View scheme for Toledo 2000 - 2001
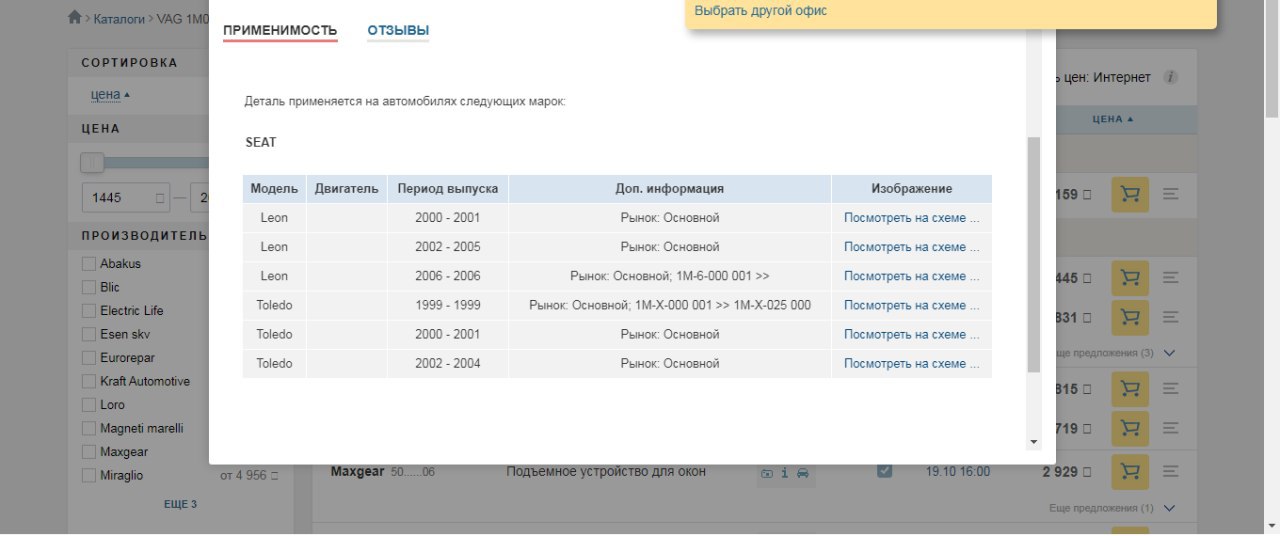The image size is (1280, 536). point(911,334)
